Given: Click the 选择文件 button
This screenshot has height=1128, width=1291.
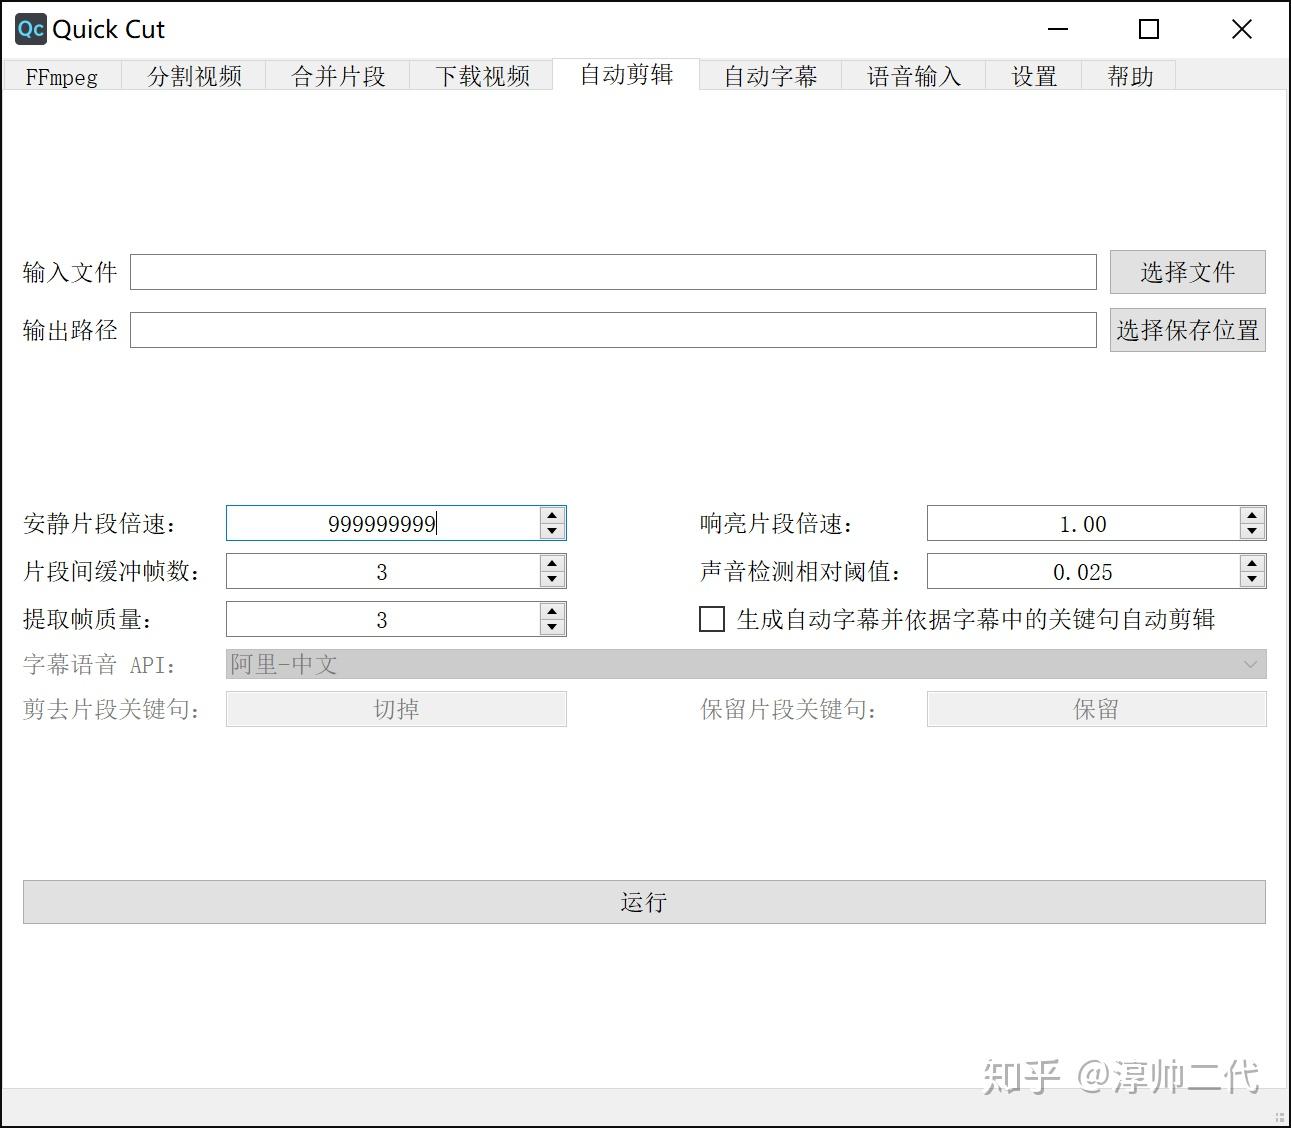Looking at the screenshot, I should (1187, 271).
